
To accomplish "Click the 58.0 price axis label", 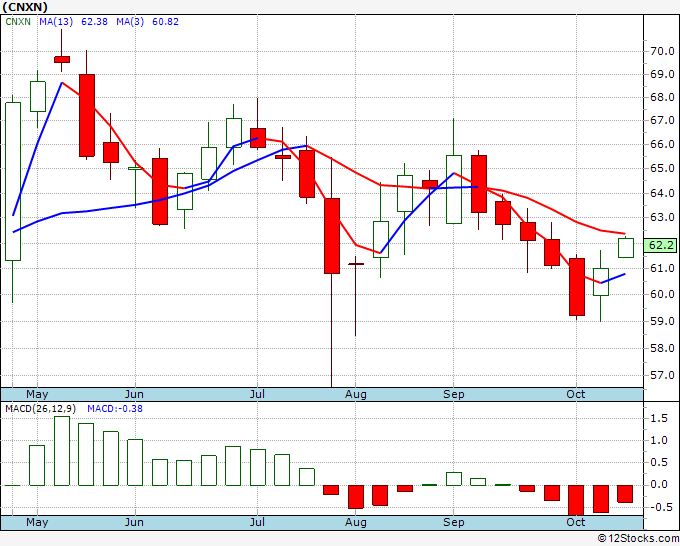I will coord(662,348).
